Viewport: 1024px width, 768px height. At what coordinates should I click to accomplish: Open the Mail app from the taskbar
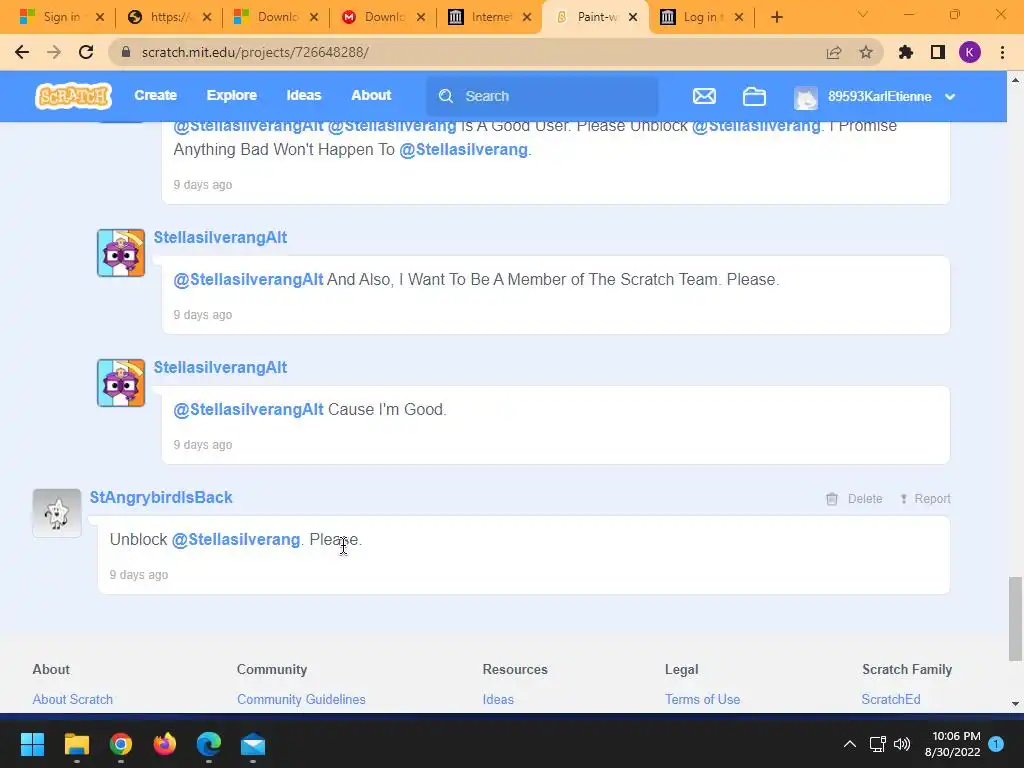tap(253, 744)
